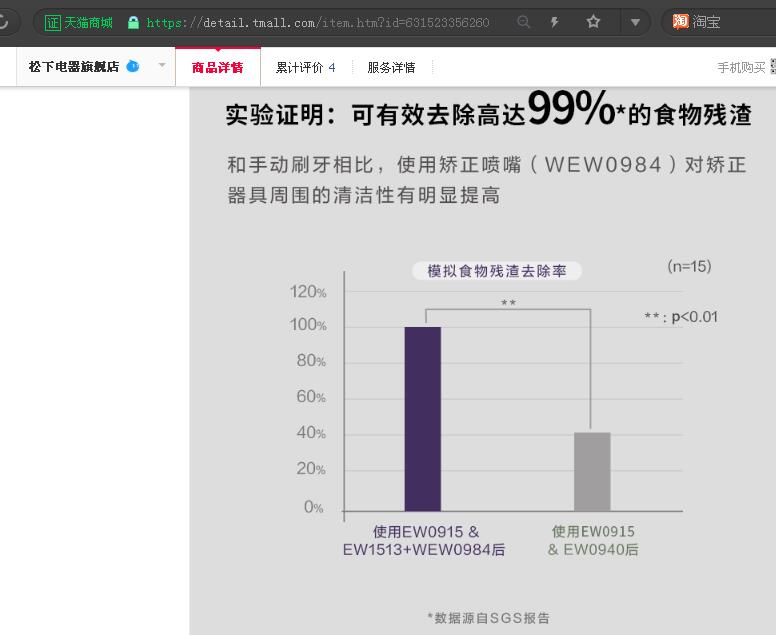
Task: Switch to the 累计评价 tab
Action: pyautogui.click(x=305, y=67)
